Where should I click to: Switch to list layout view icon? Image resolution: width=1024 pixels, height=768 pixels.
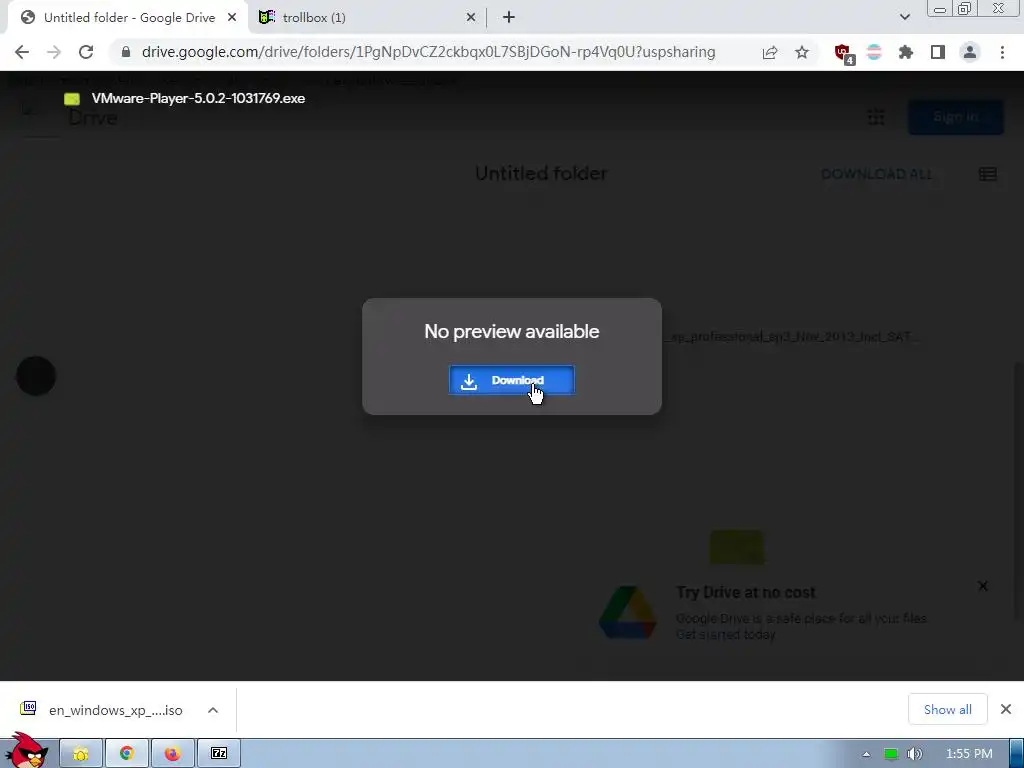point(987,174)
